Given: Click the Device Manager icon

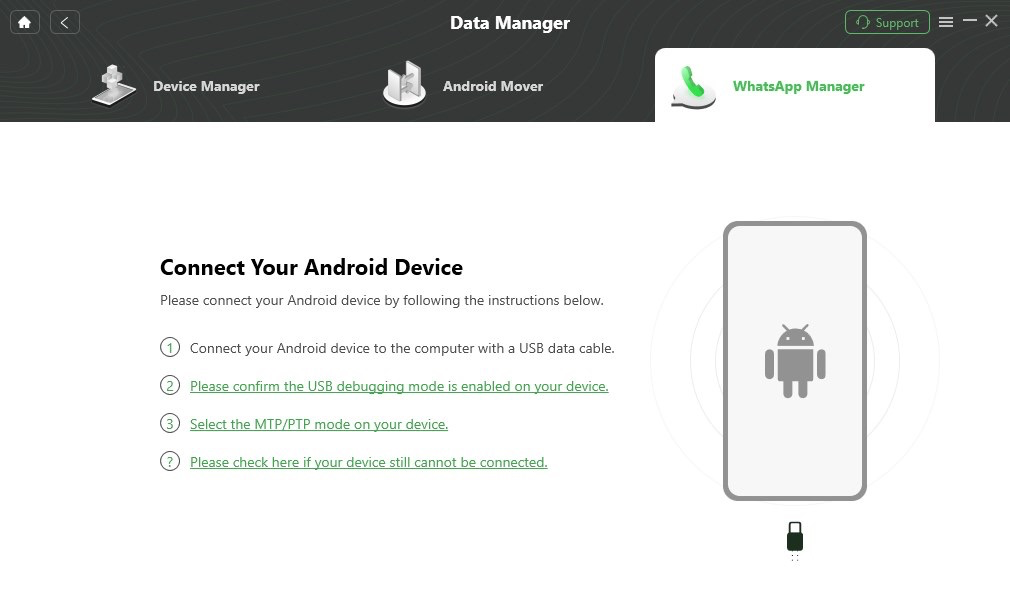Looking at the screenshot, I should 113,85.
